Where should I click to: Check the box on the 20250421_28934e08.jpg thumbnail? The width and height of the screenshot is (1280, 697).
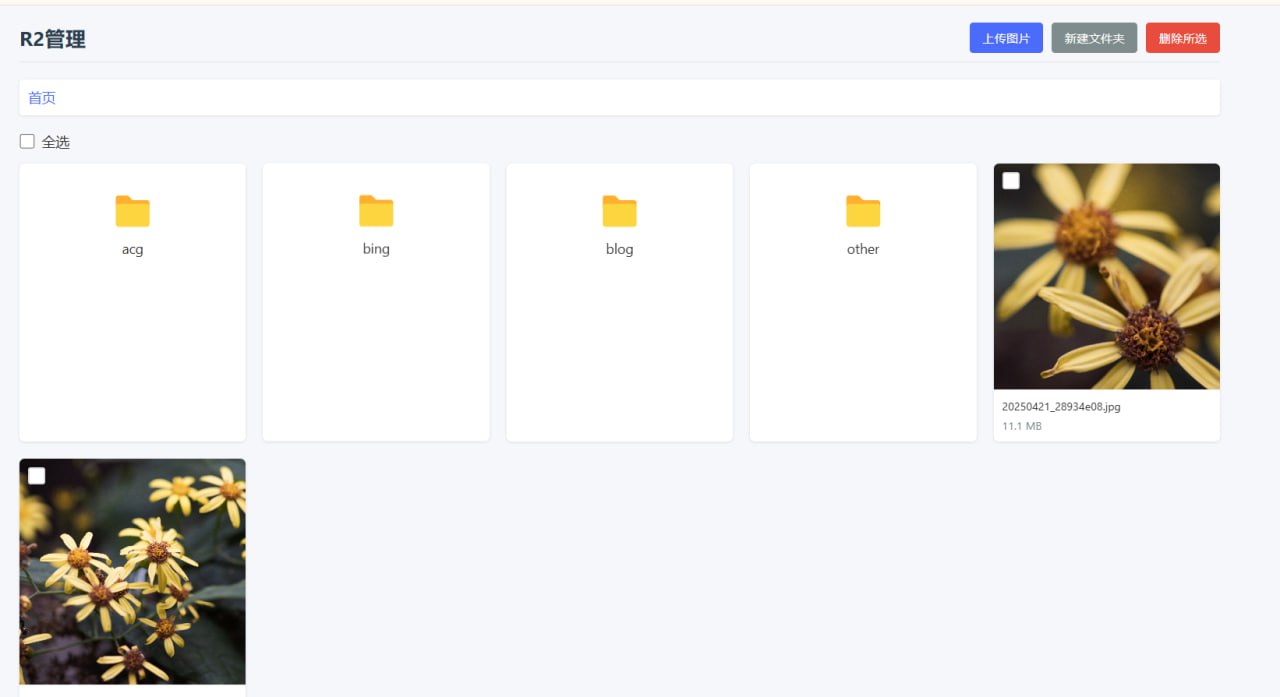[1010, 180]
